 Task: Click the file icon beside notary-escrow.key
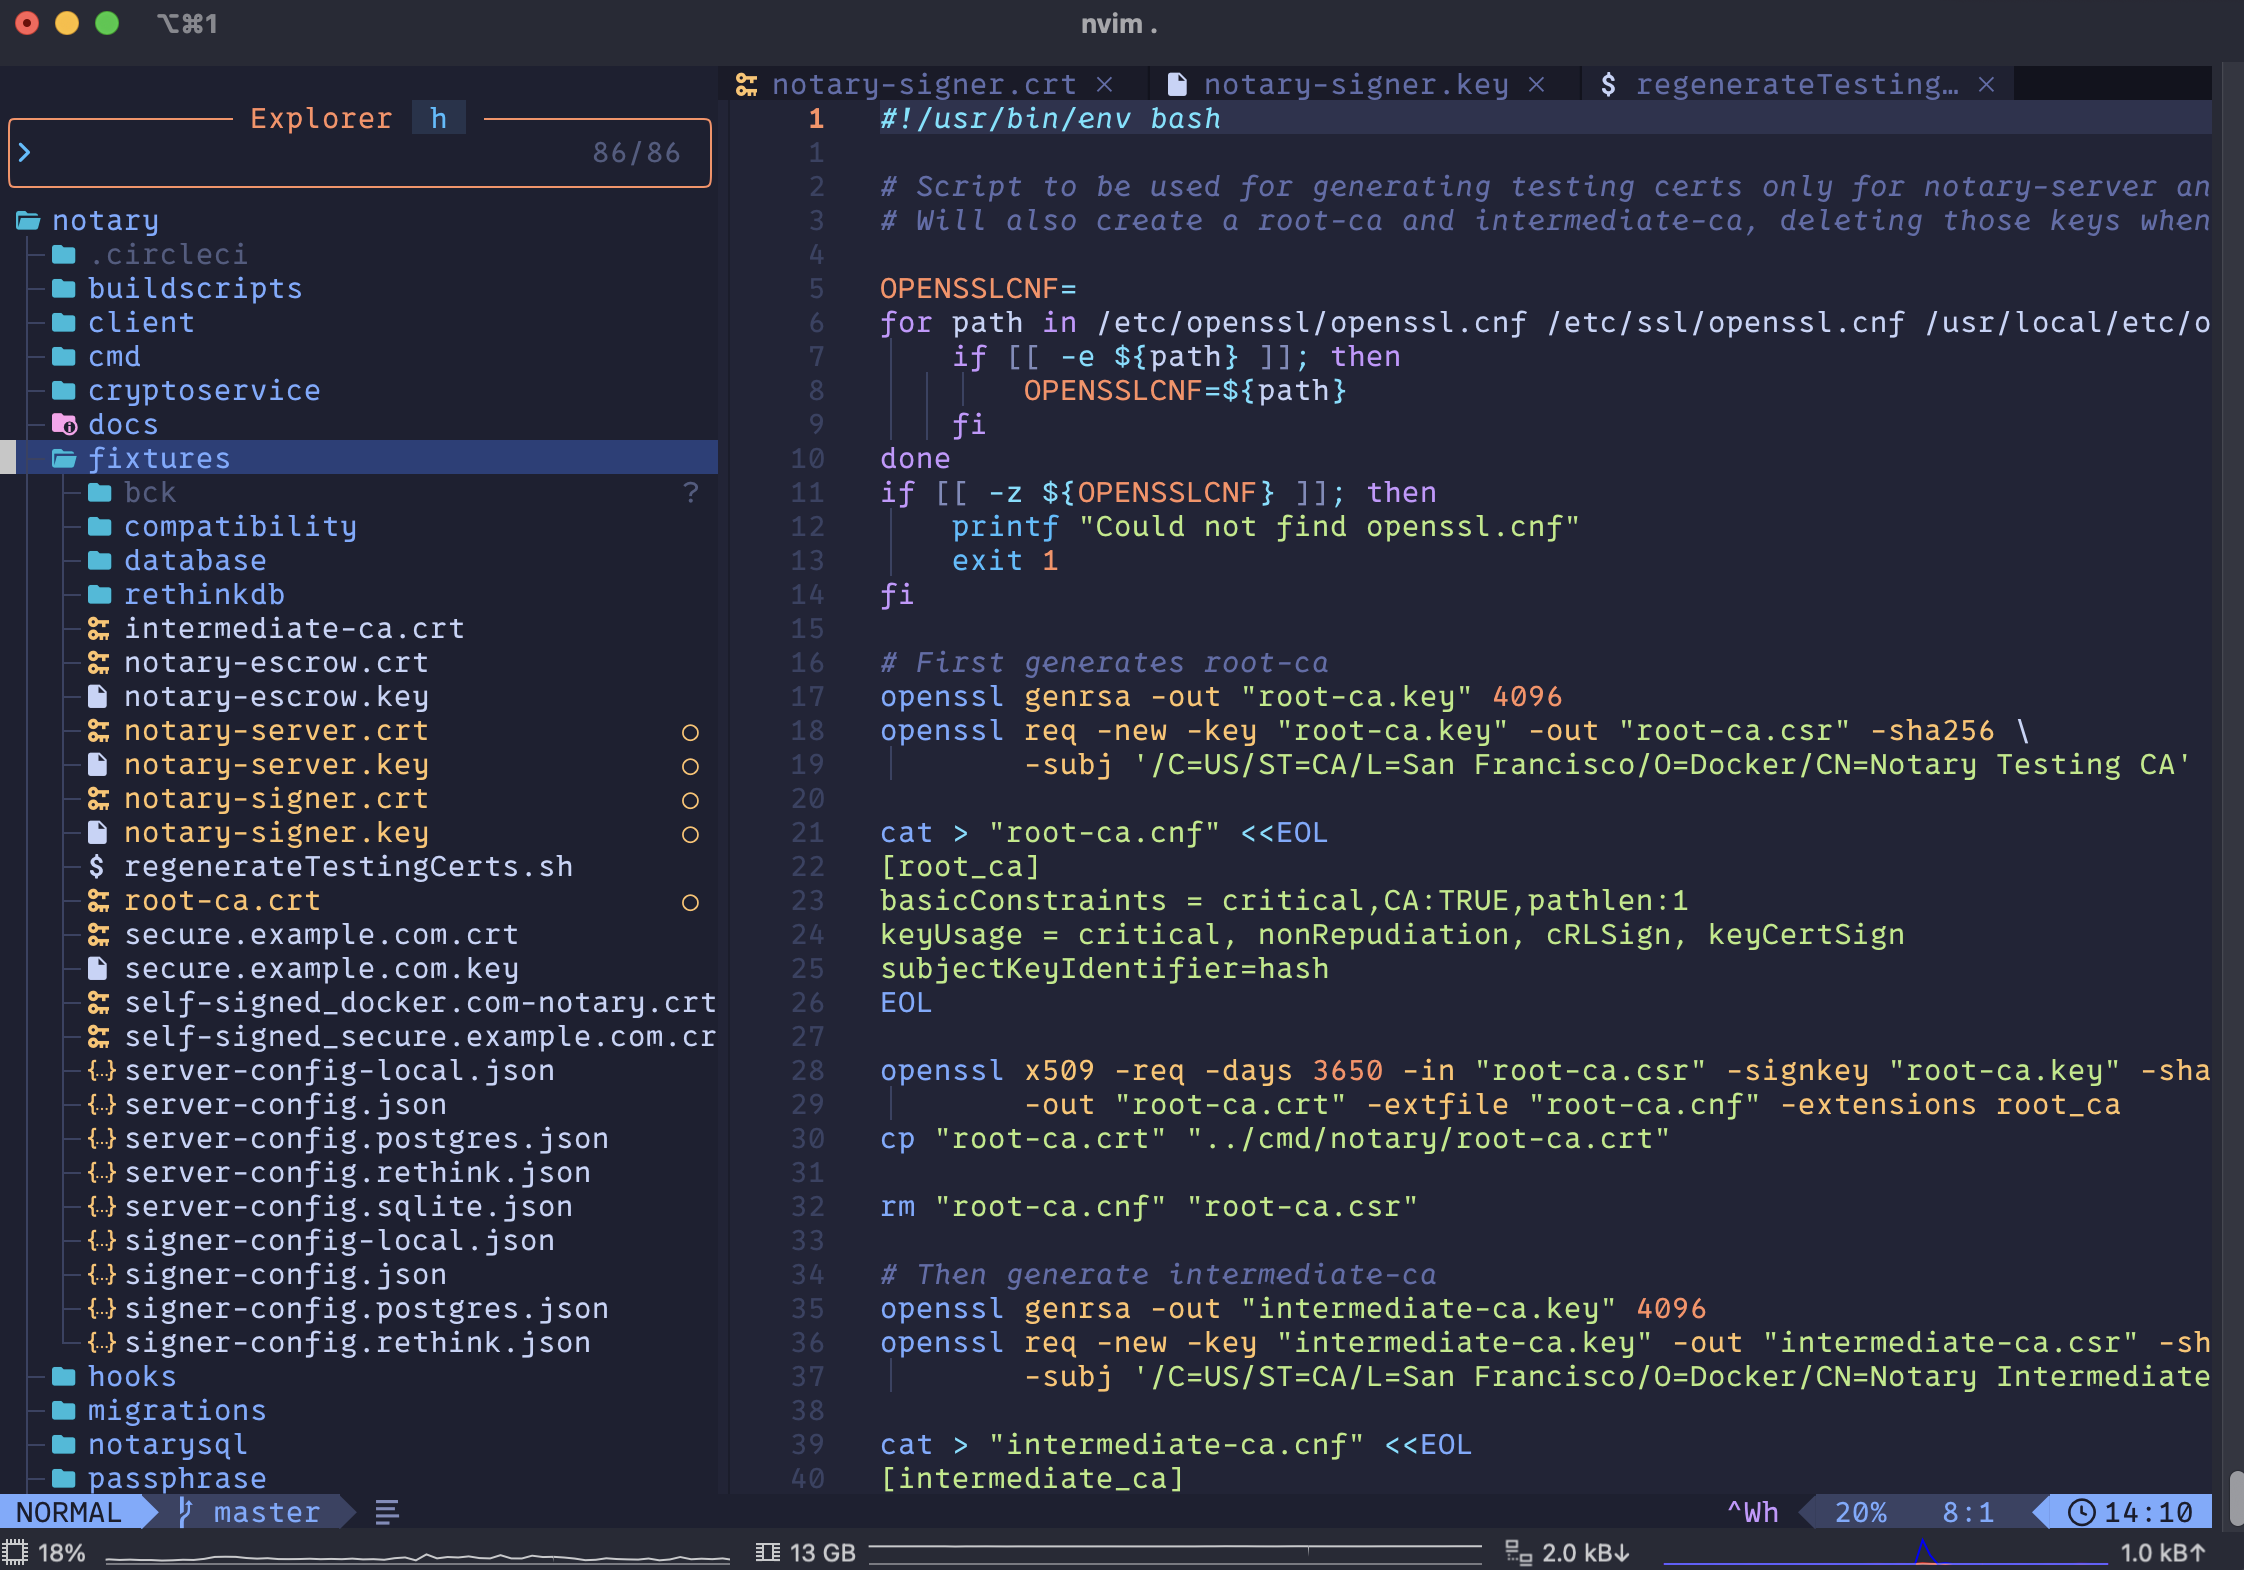[98, 697]
